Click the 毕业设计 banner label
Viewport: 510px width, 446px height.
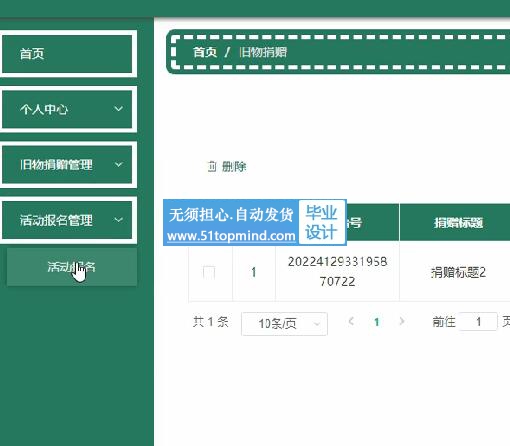tap(321, 222)
